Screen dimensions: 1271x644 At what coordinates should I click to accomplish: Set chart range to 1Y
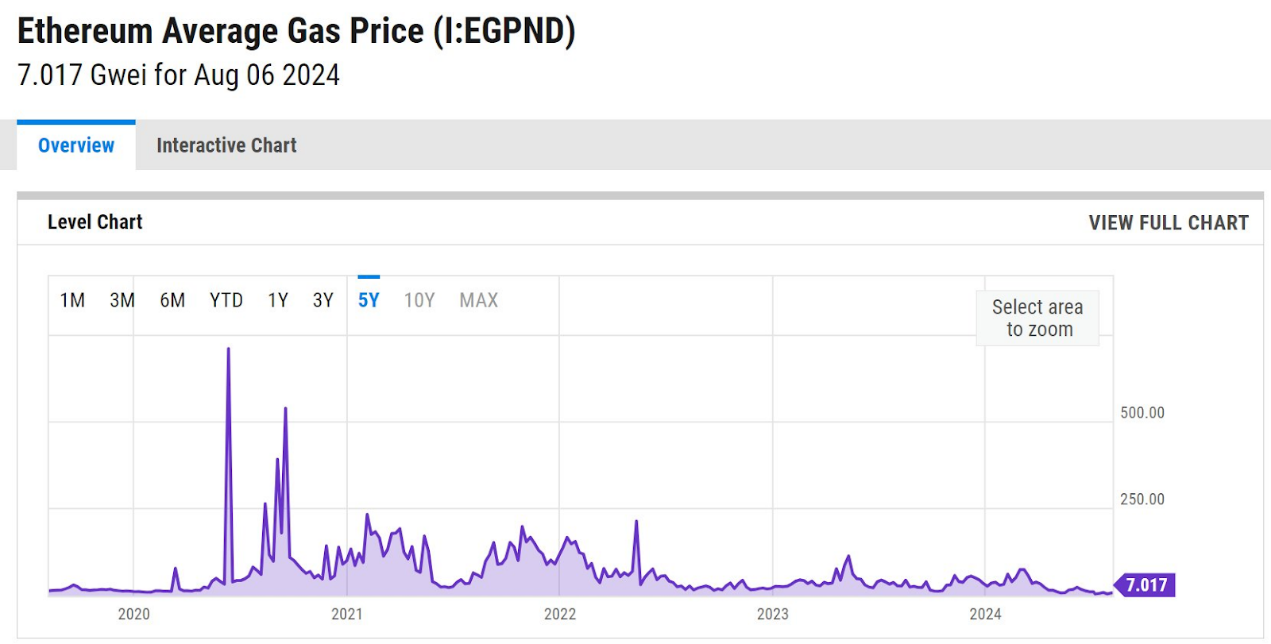278,300
